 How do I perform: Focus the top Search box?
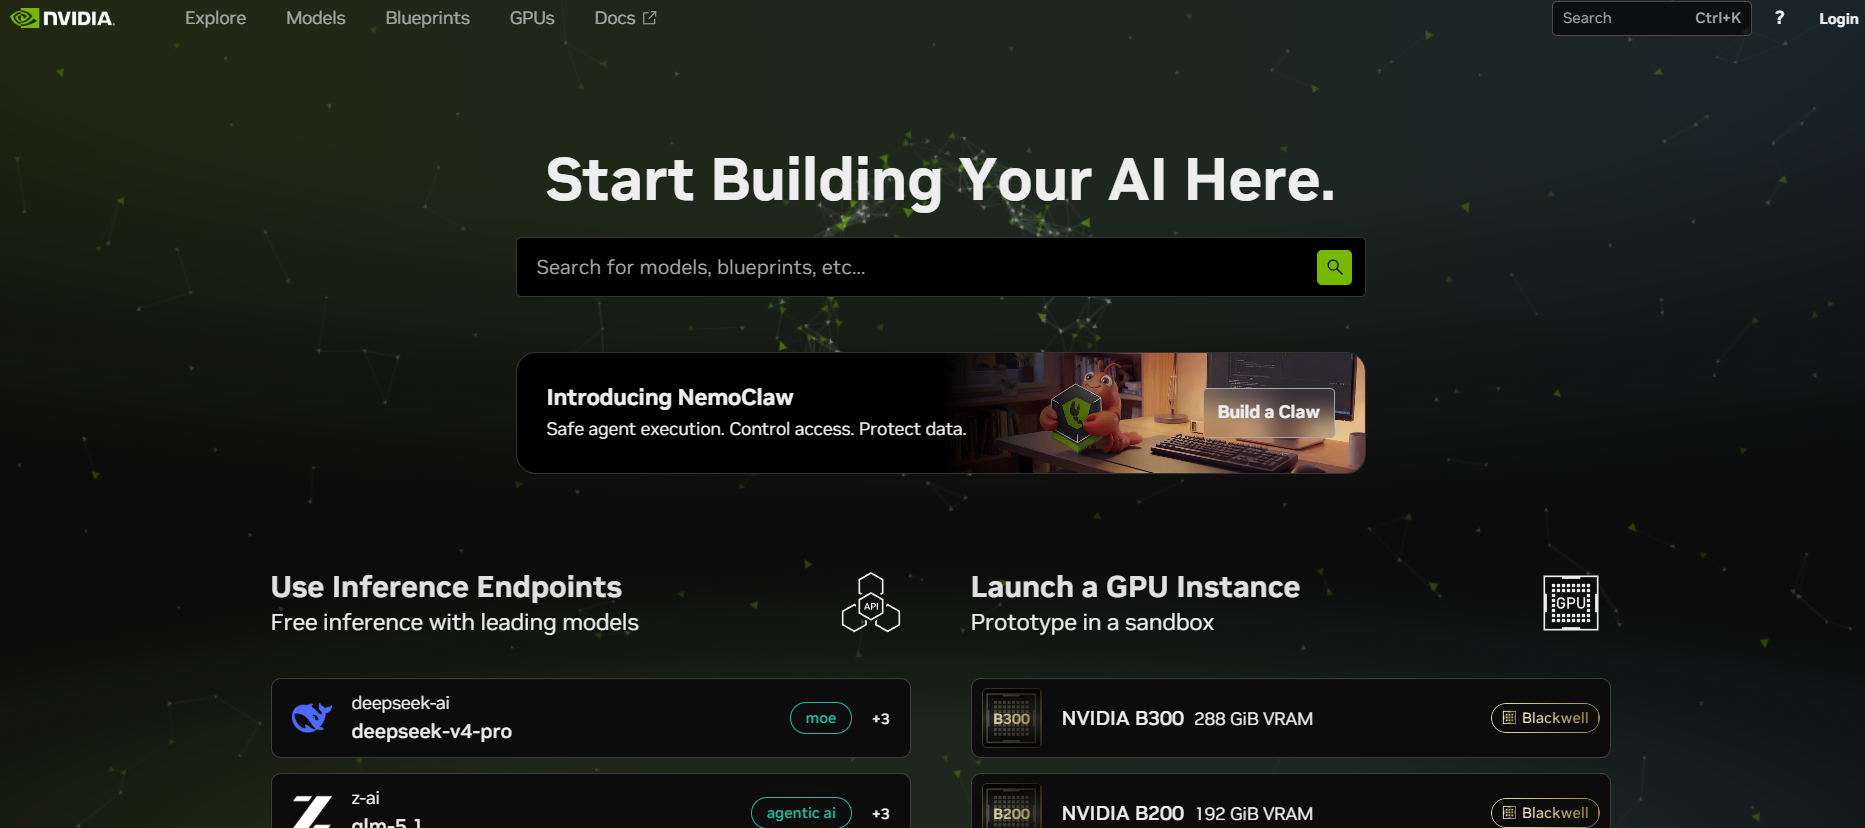[x=1651, y=18]
